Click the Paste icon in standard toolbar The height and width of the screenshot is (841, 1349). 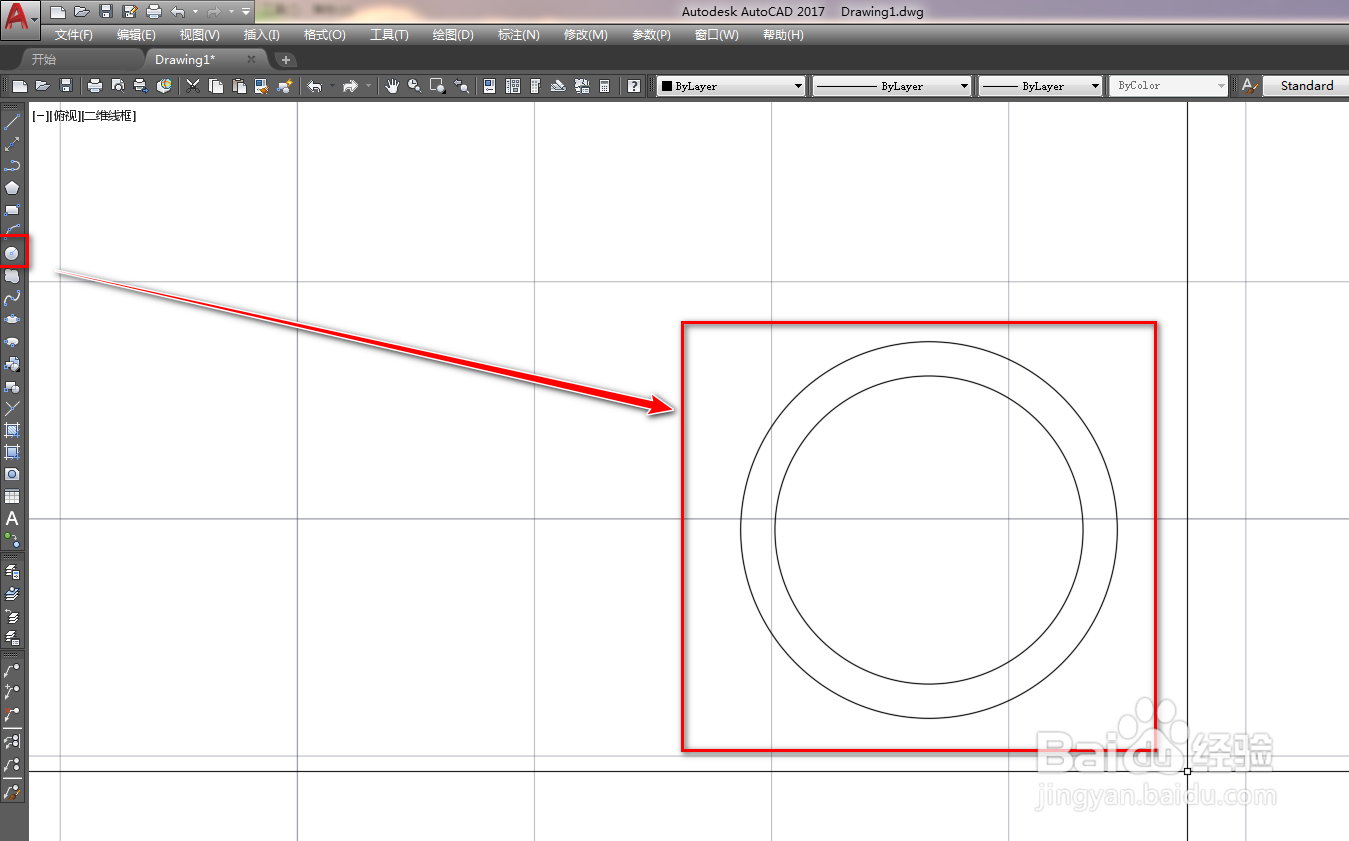(x=238, y=86)
